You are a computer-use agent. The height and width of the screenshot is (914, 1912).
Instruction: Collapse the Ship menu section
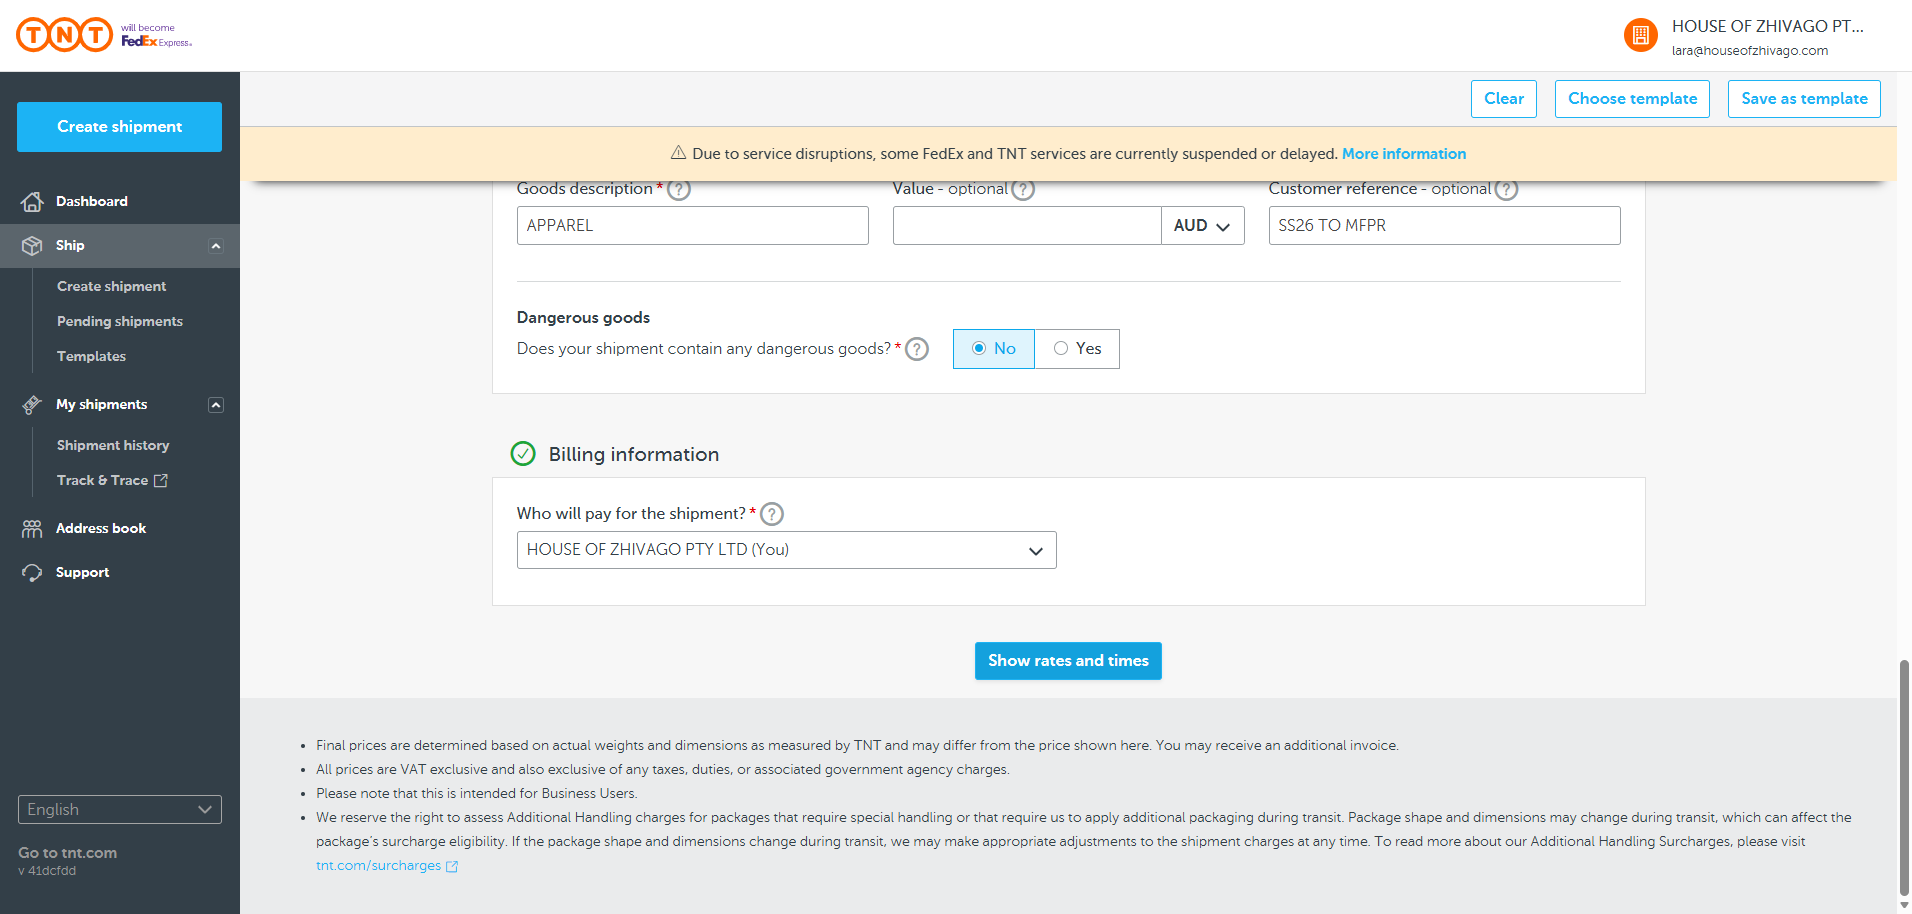pyautogui.click(x=215, y=246)
